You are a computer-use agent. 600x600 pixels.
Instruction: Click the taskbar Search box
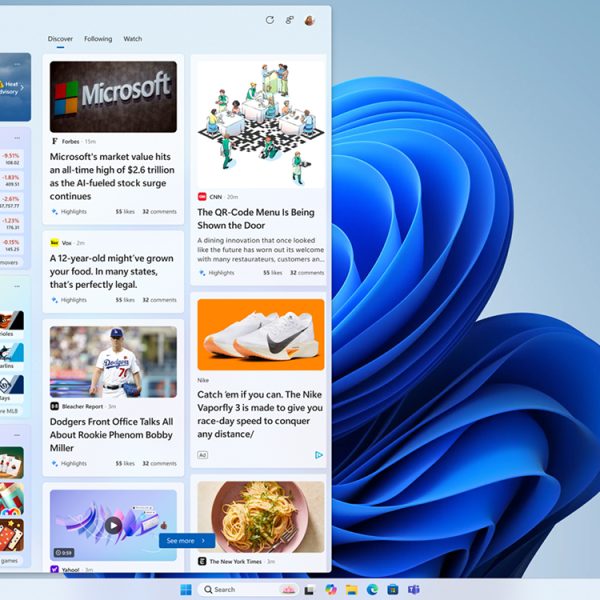click(x=249, y=589)
